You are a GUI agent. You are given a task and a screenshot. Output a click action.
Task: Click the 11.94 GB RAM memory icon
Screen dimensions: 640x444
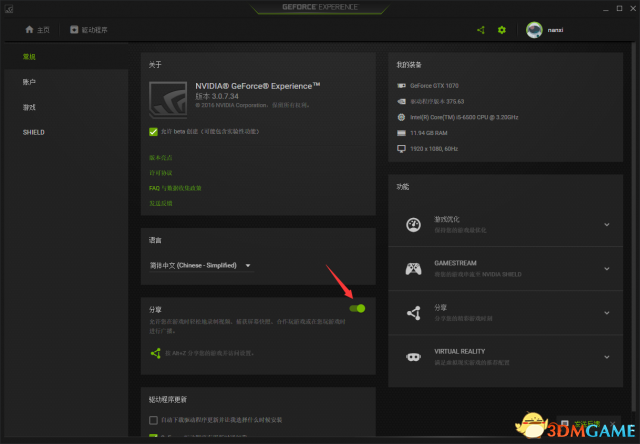402,133
